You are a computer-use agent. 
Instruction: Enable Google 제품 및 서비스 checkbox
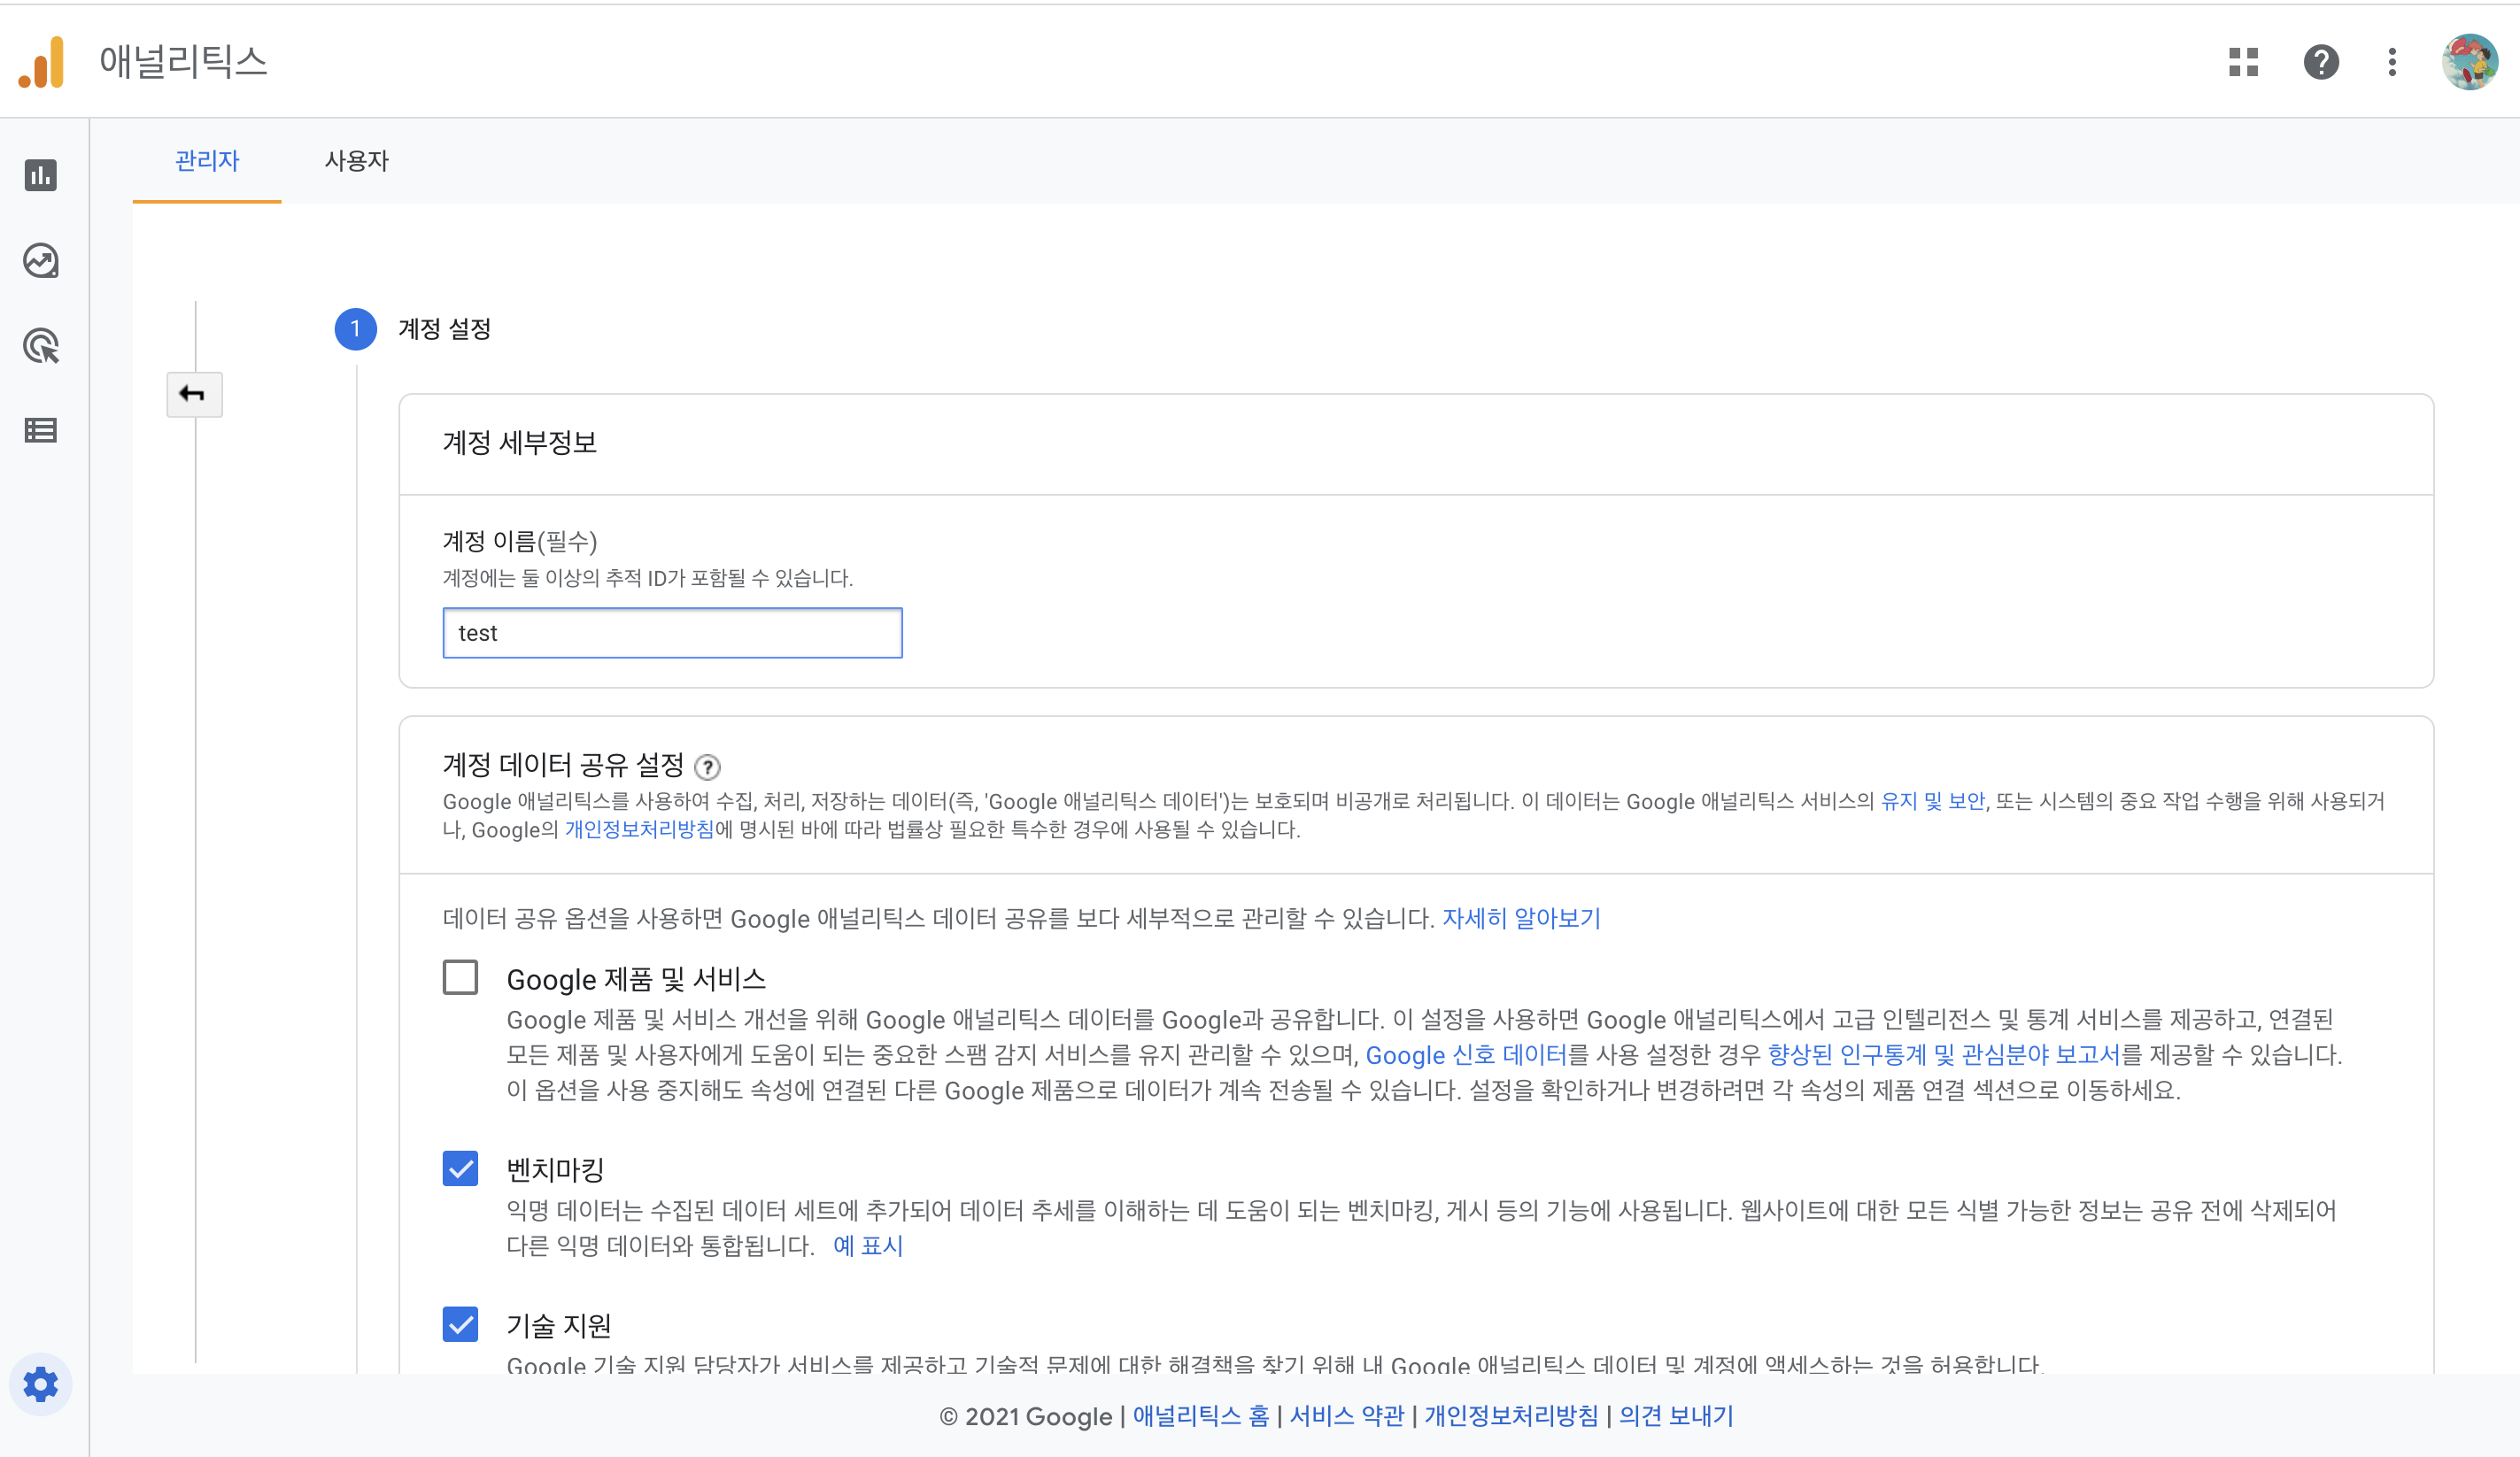(460, 977)
